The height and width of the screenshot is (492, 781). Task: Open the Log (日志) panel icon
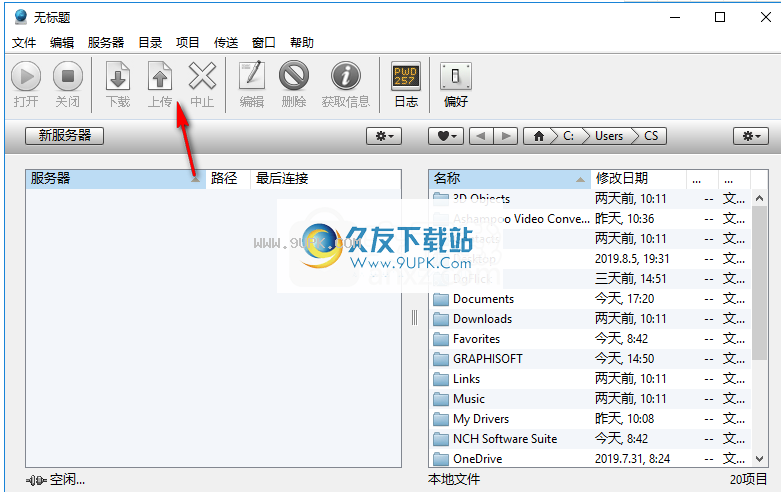406,77
